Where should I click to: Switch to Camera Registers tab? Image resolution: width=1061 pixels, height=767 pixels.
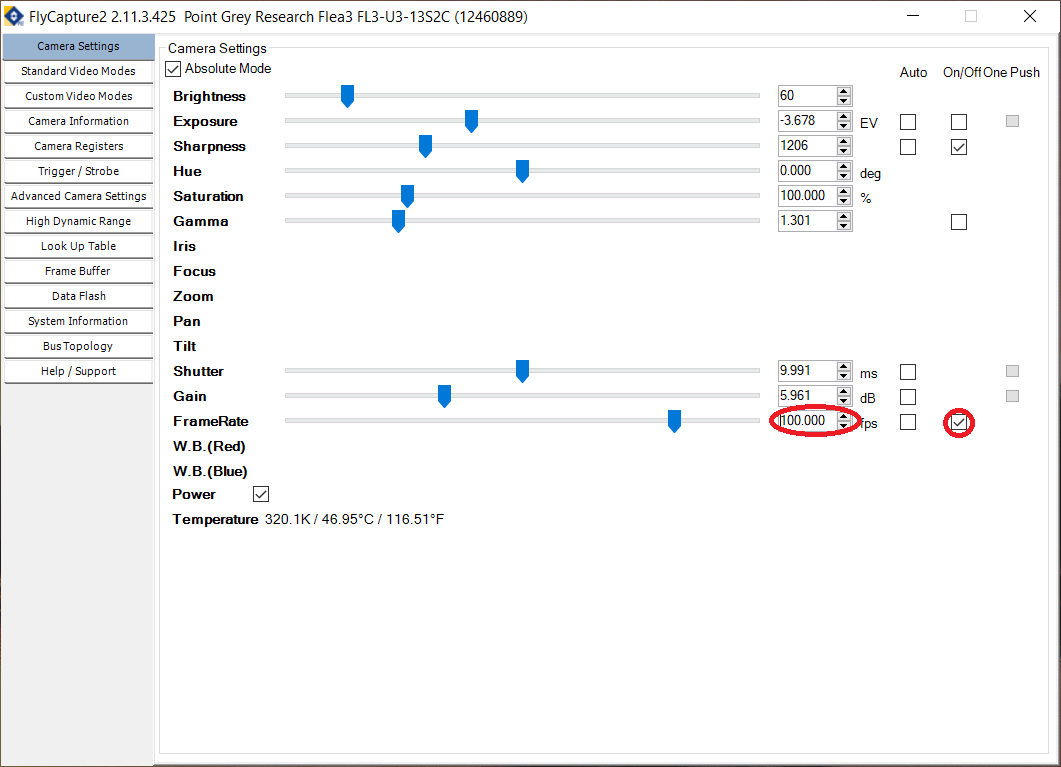78,146
